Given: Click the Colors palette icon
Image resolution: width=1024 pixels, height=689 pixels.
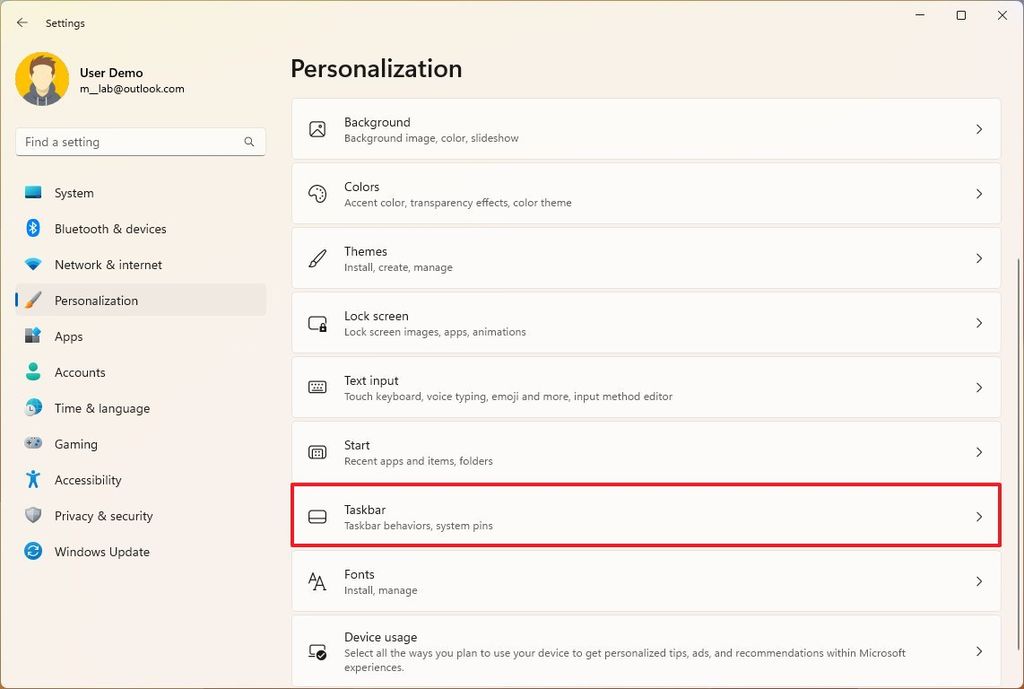Looking at the screenshot, I should point(317,194).
